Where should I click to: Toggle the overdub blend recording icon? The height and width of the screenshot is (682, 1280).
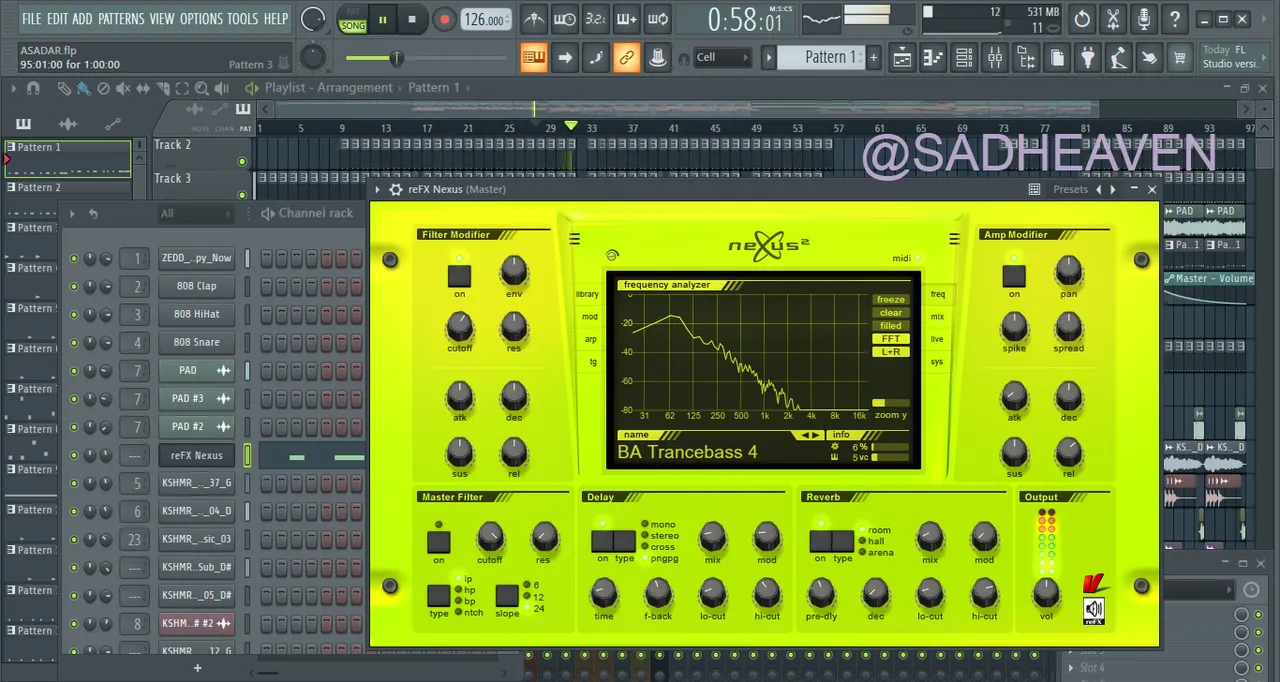[x=626, y=18]
